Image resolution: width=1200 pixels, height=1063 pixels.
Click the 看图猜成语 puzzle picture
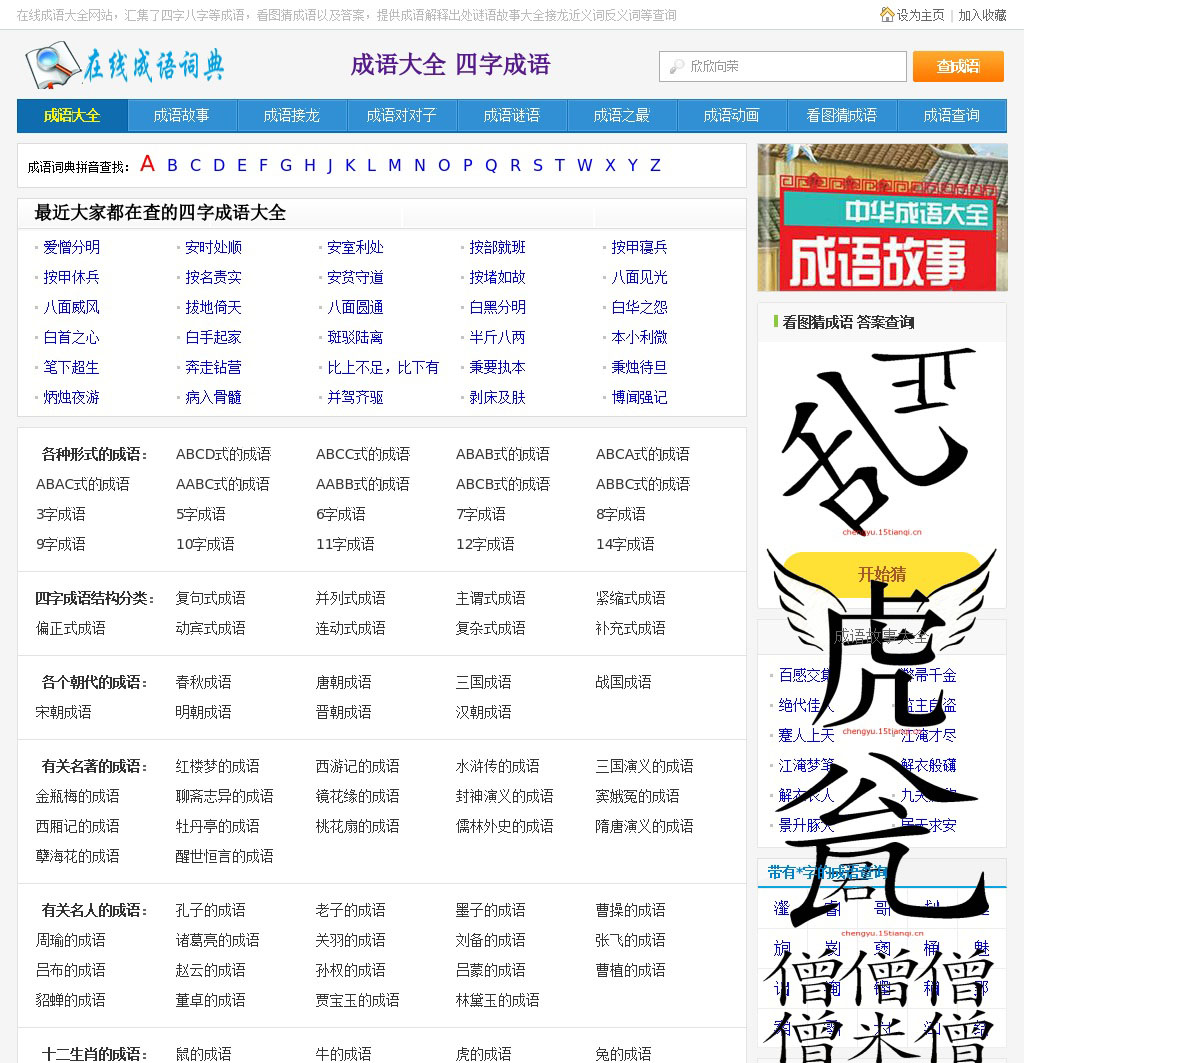(x=880, y=440)
